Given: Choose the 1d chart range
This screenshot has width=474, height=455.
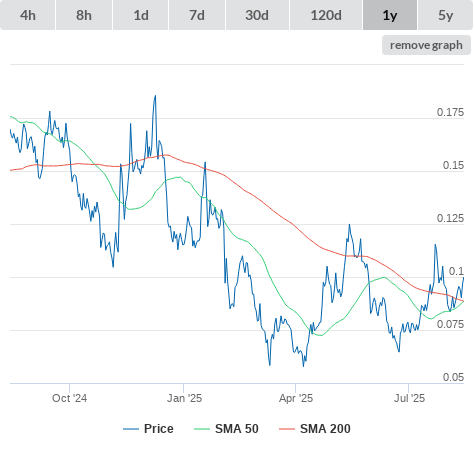Looking at the screenshot, I should point(141,15).
